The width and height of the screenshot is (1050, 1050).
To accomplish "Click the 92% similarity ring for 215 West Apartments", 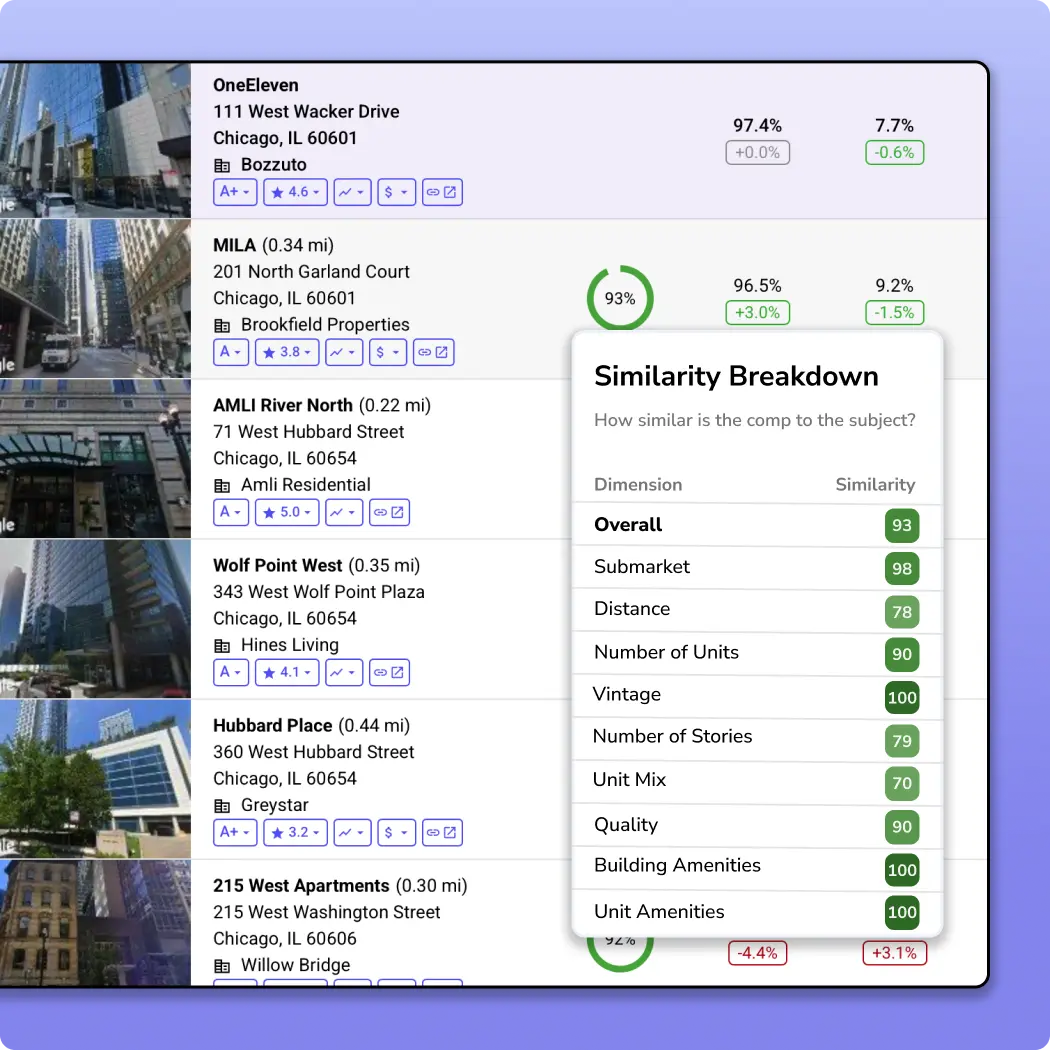I will [620, 954].
